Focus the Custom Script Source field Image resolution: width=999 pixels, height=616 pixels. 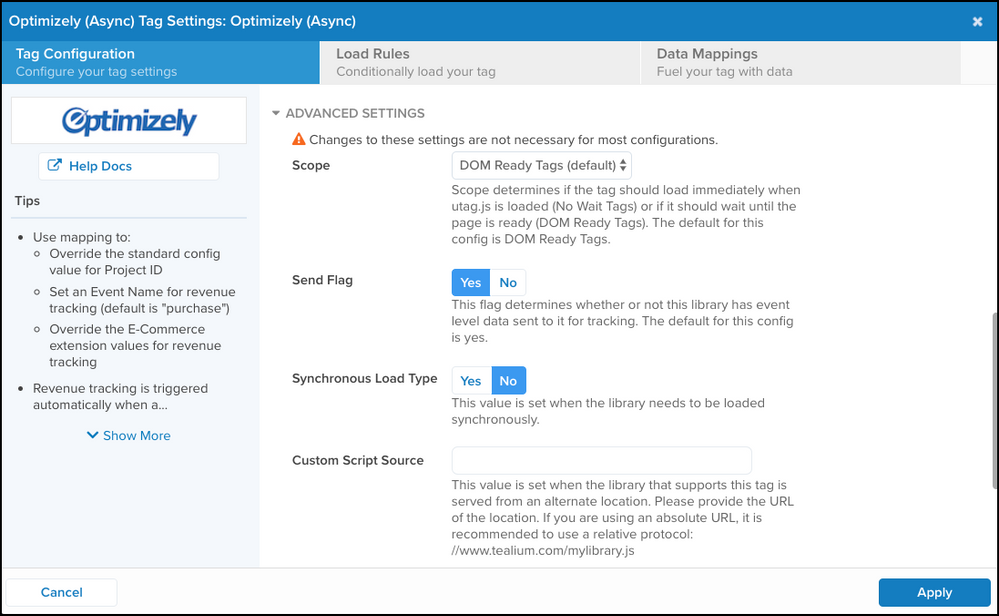[x=601, y=460]
